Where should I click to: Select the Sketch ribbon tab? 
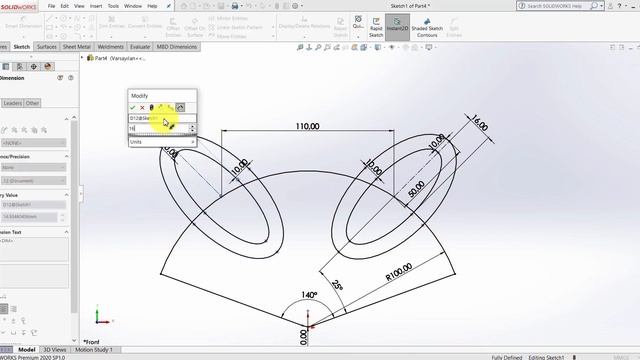(x=22, y=47)
